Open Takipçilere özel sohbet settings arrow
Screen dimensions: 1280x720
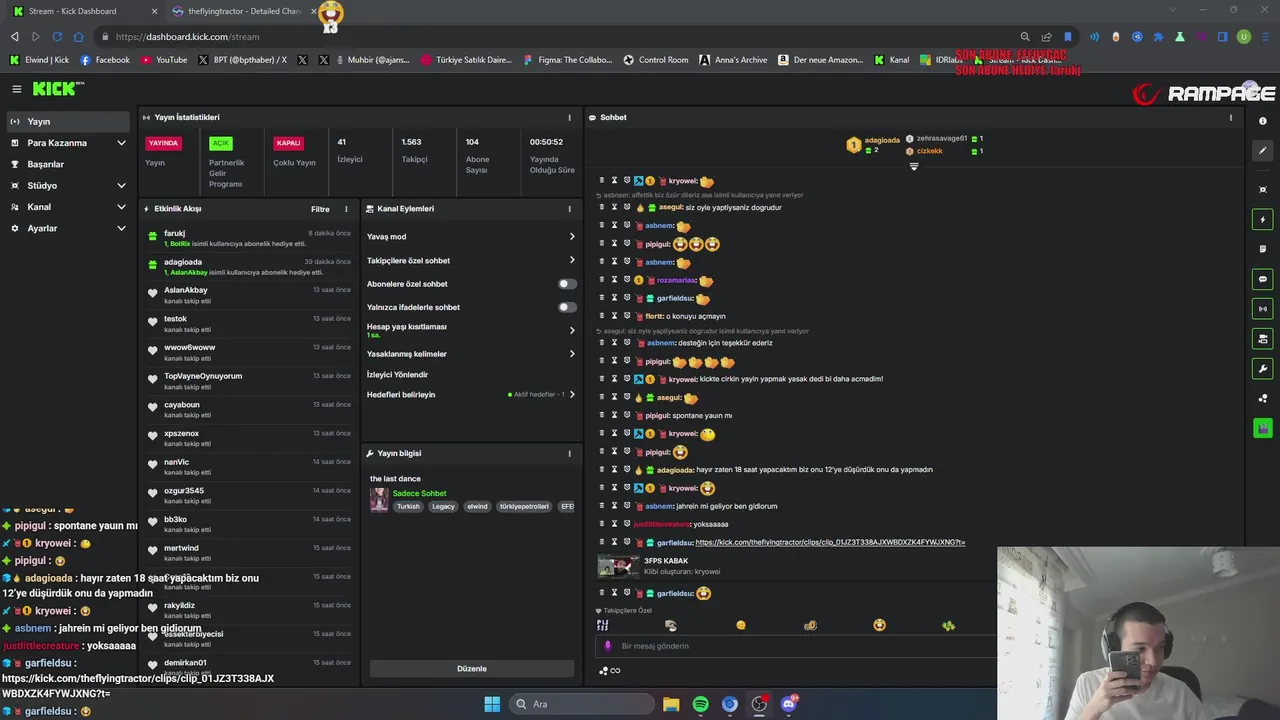[572, 260]
